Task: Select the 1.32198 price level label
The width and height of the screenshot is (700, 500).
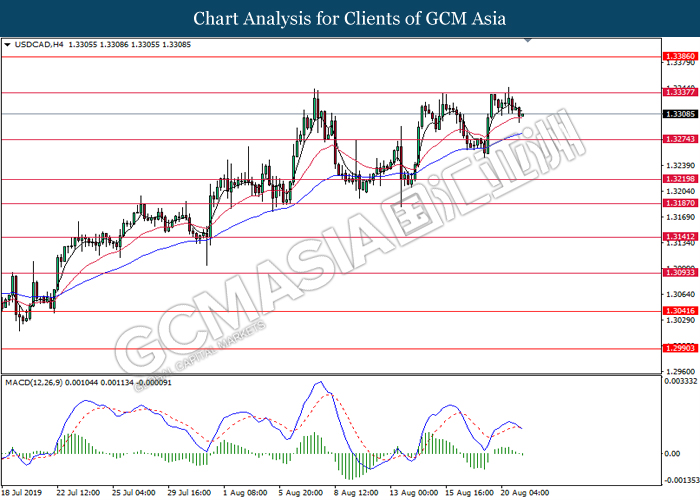Action: click(x=680, y=179)
